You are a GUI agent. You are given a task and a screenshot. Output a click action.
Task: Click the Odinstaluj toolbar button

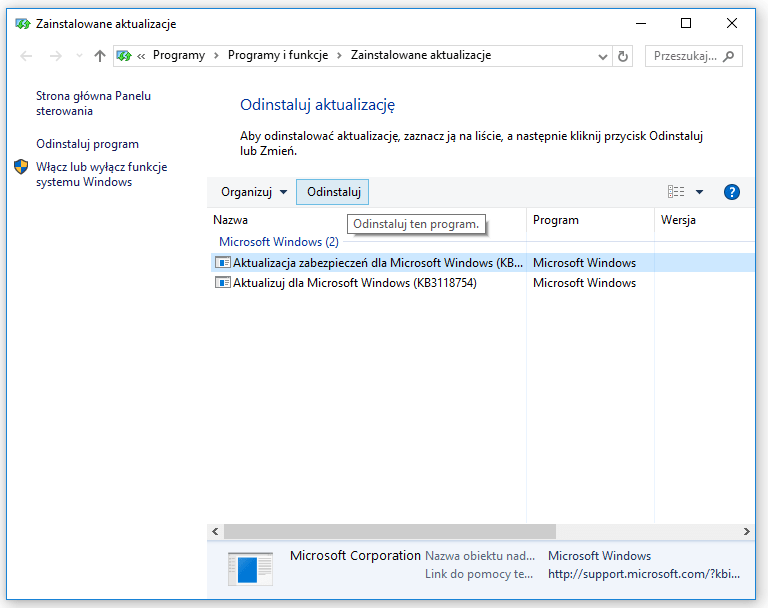tap(333, 192)
